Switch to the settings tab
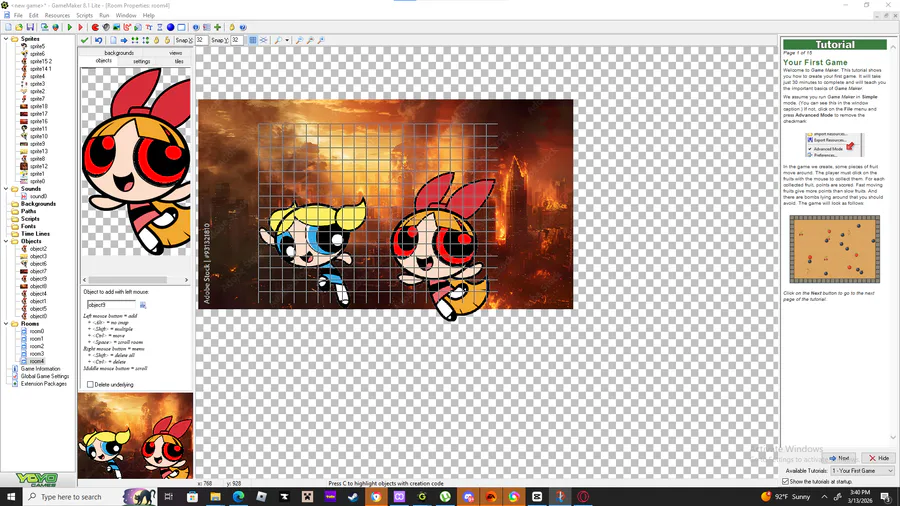900x506 pixels. [142, 61]
